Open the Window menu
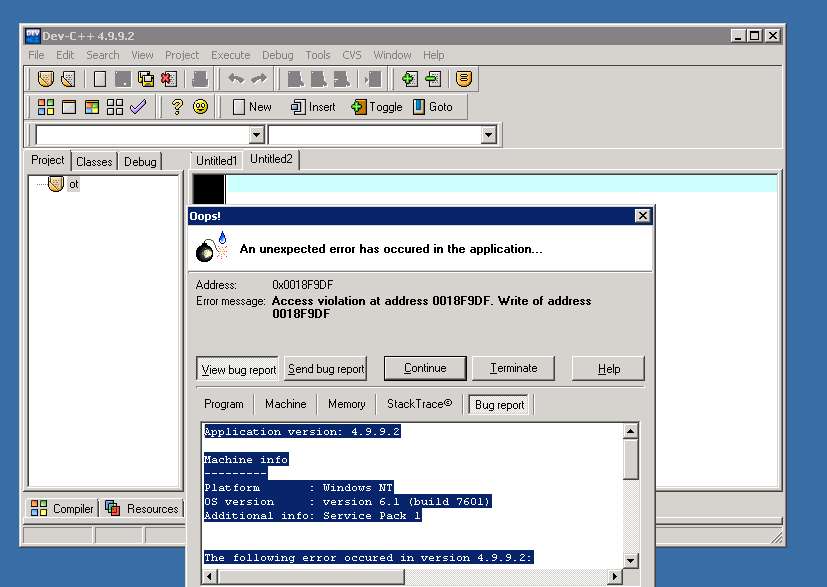This screenshot has height=587, width=827. 392,55
